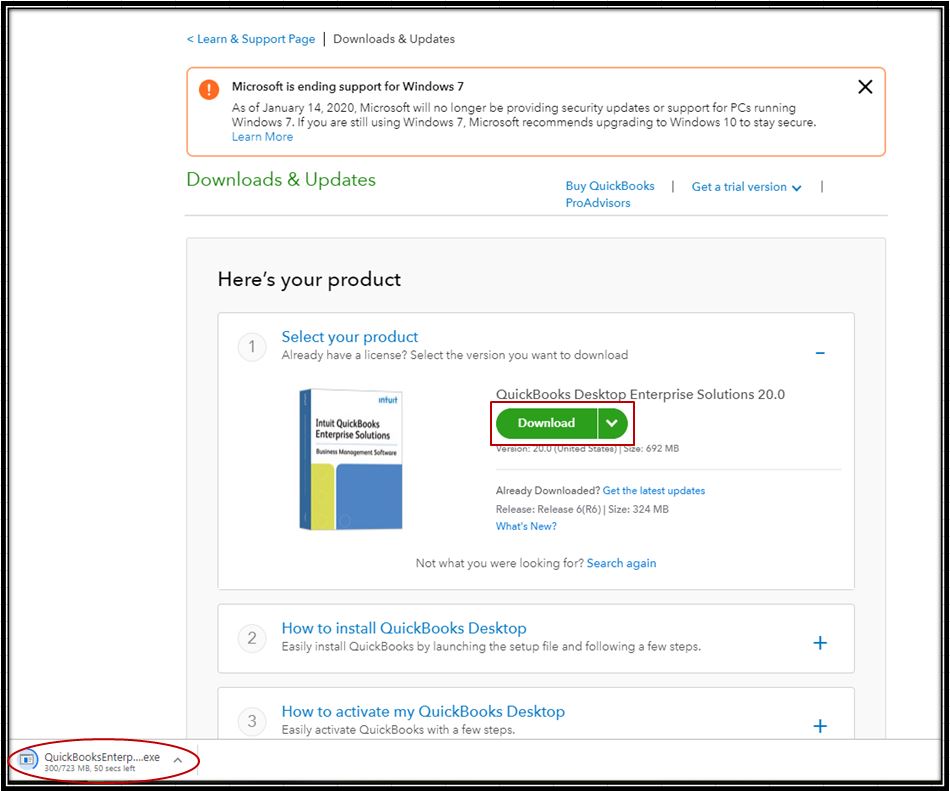
Task: Click the step 1 number circle
Action: point(252,347)
